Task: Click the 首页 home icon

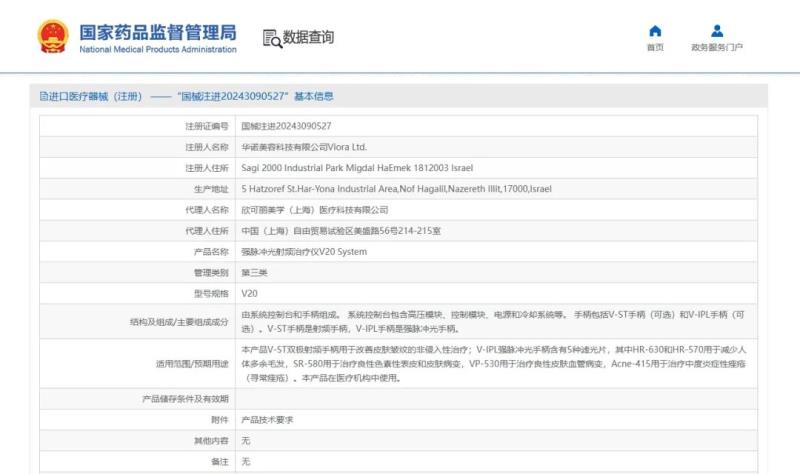Action: click(x=655, y=30)
